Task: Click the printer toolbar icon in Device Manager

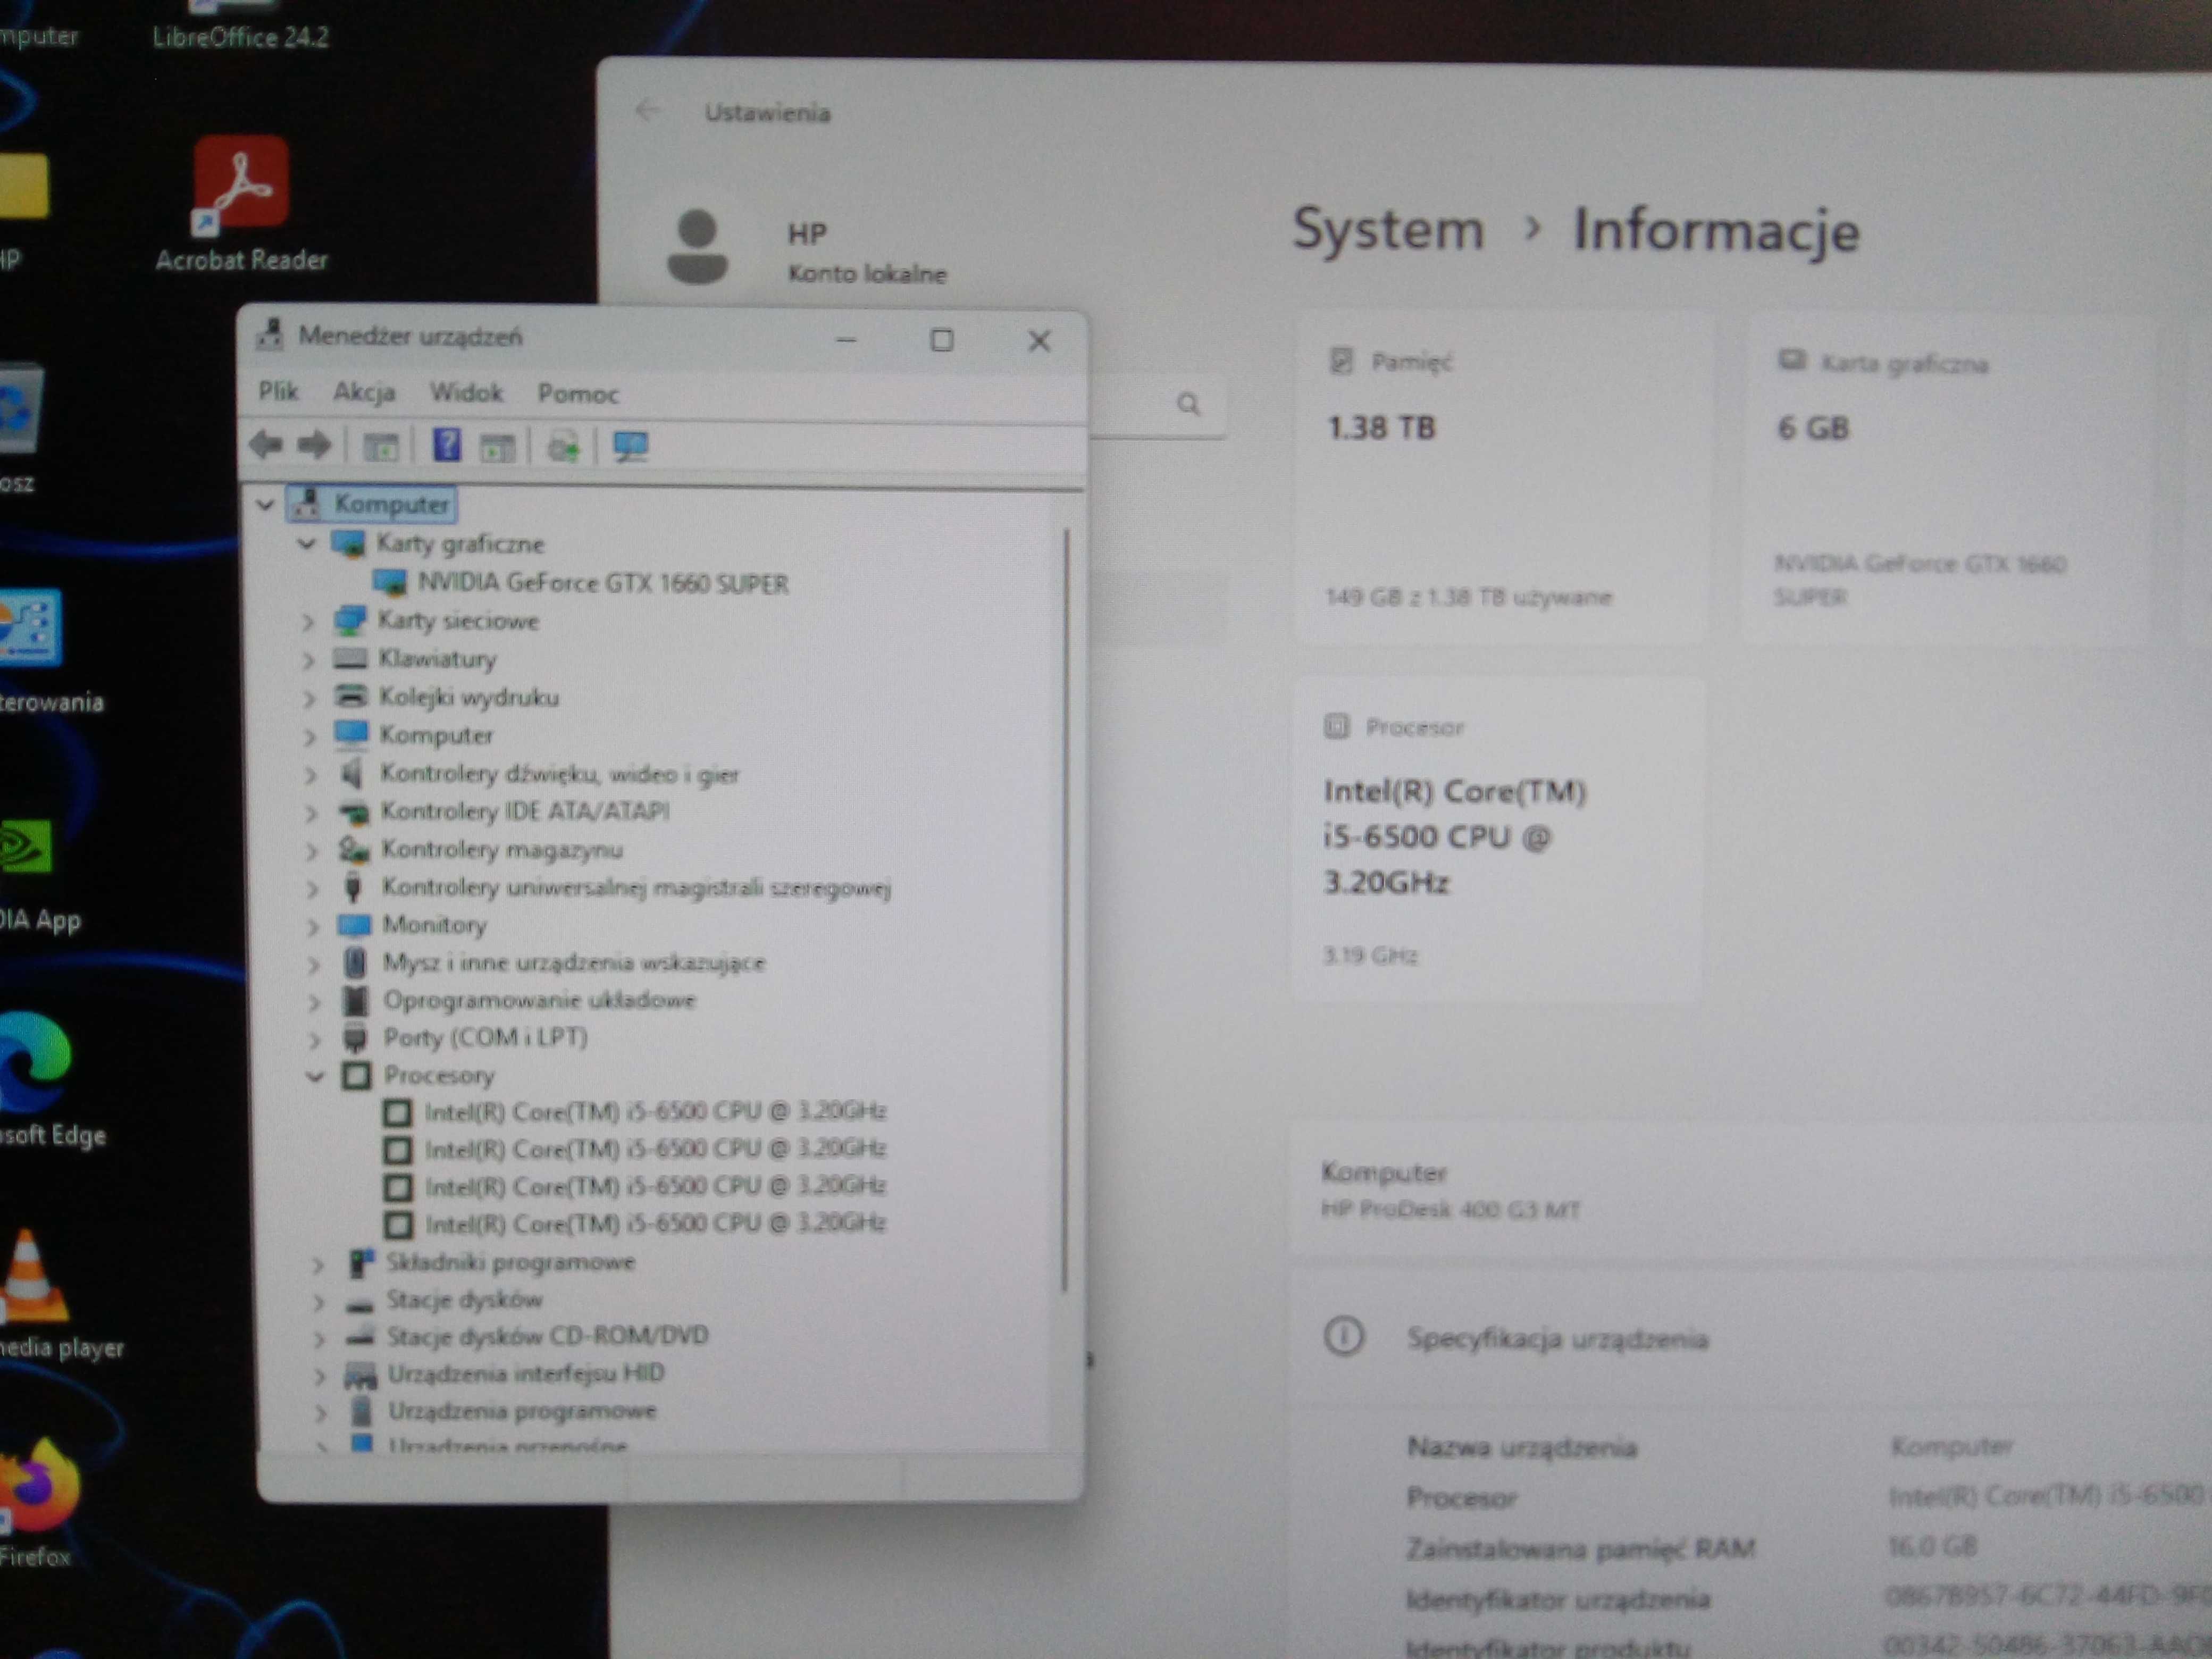Action: coord(563,447)
